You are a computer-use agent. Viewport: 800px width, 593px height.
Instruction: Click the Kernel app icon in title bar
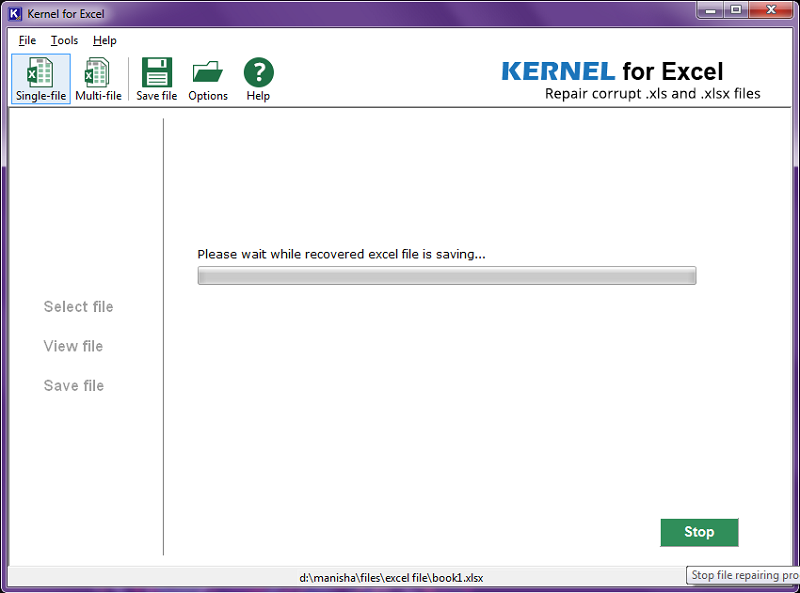(15, 14)
